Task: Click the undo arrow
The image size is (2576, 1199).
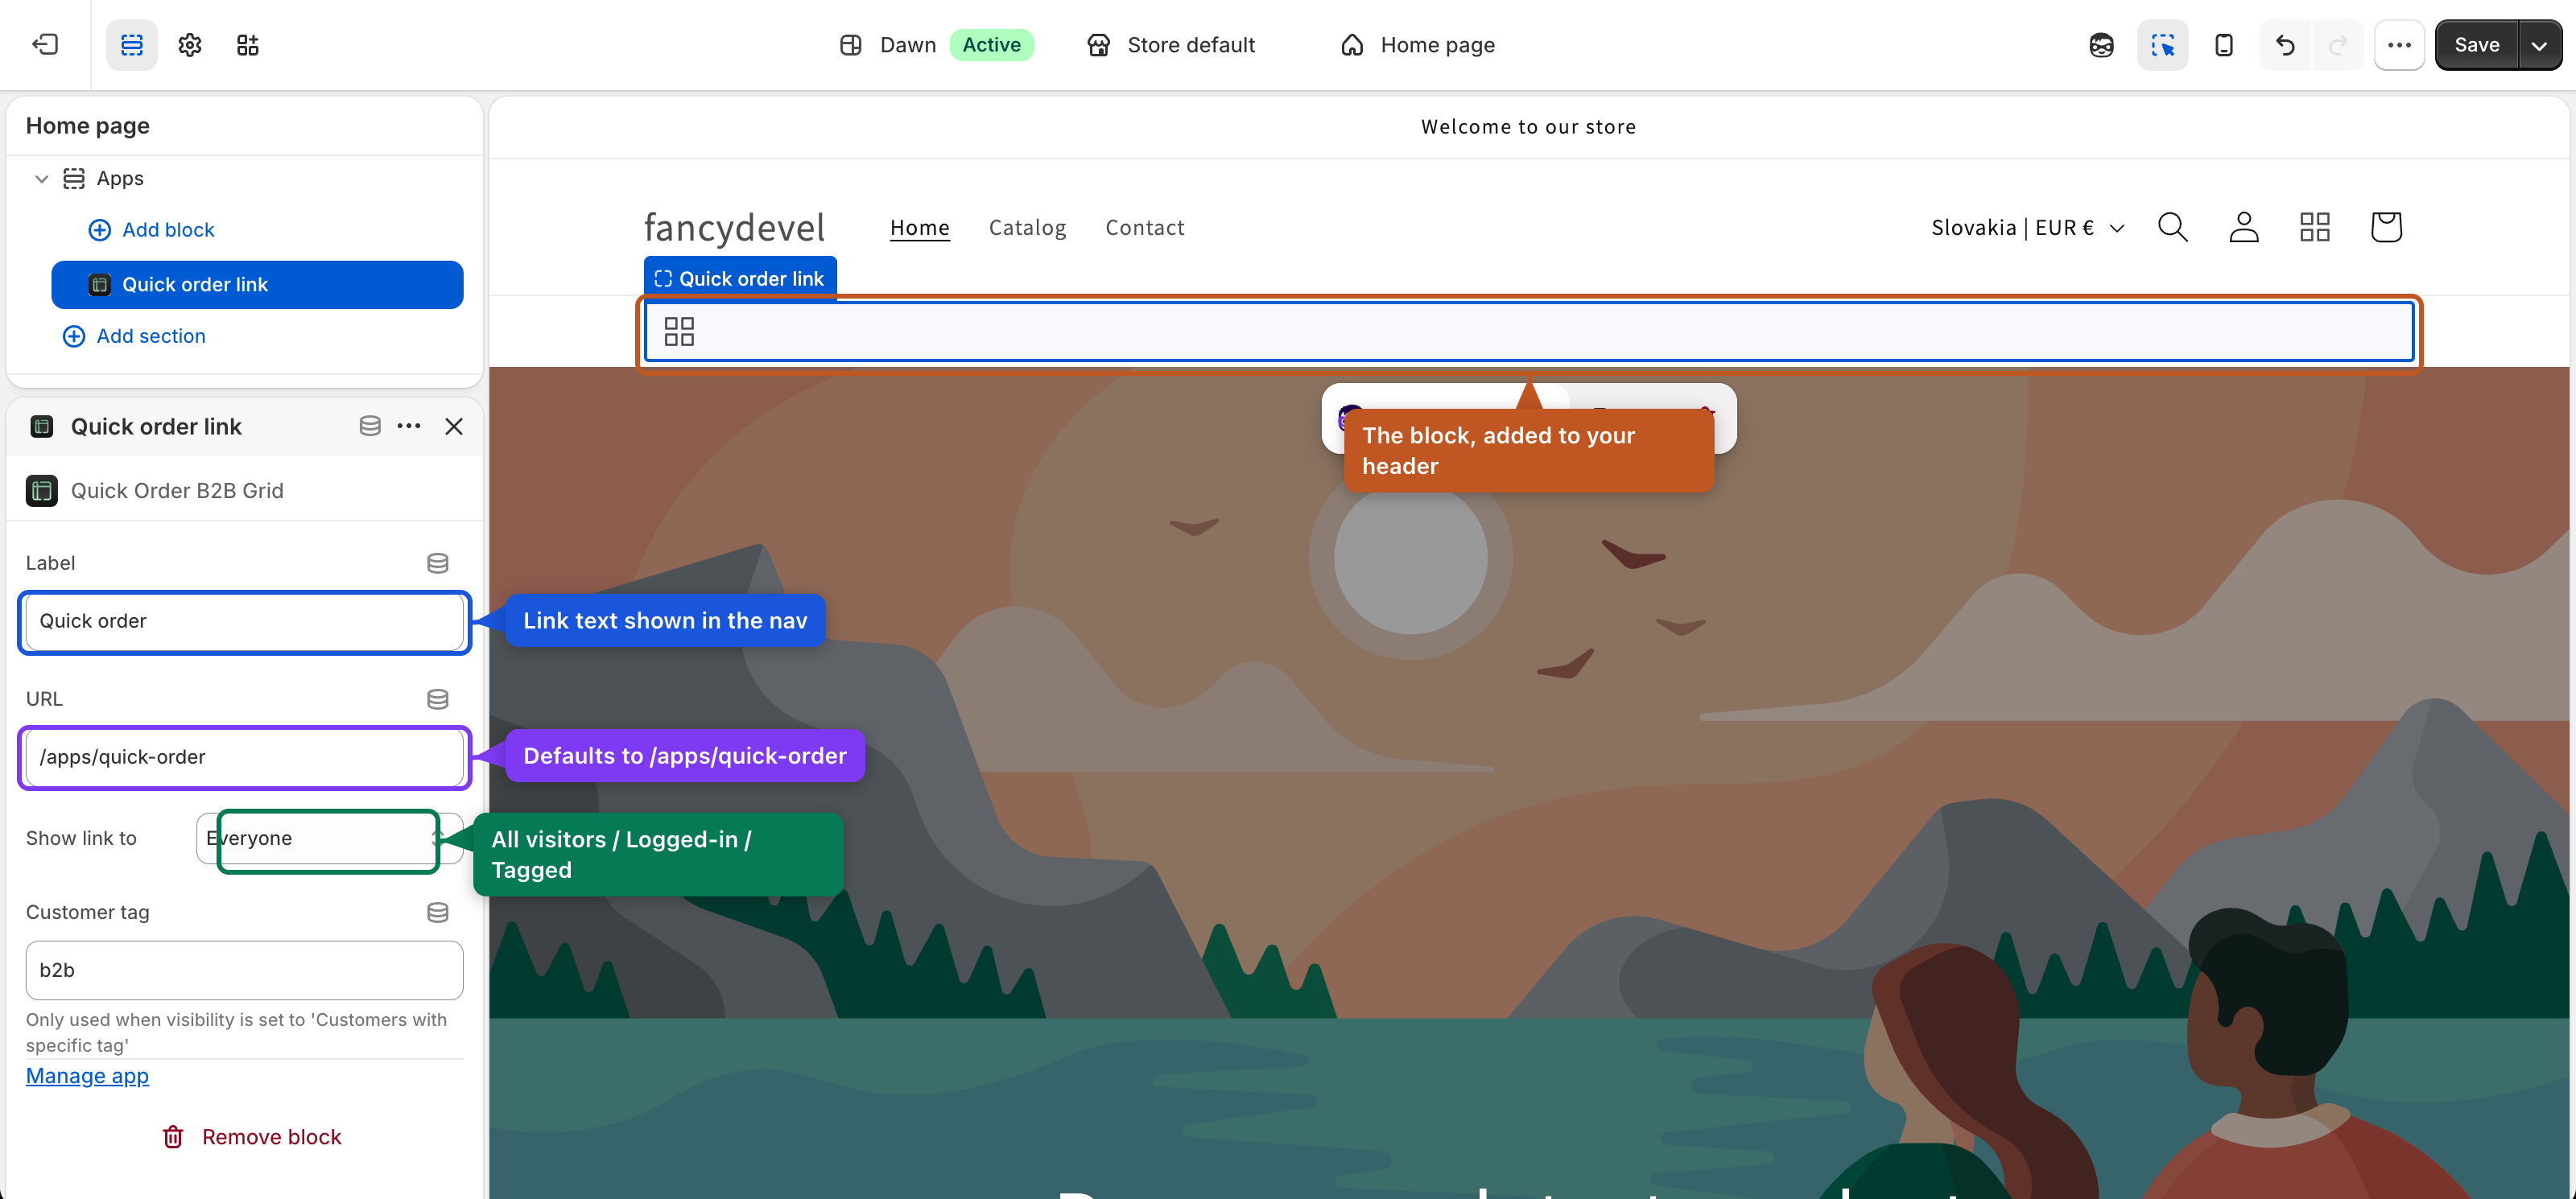Action: (2285, 44)
